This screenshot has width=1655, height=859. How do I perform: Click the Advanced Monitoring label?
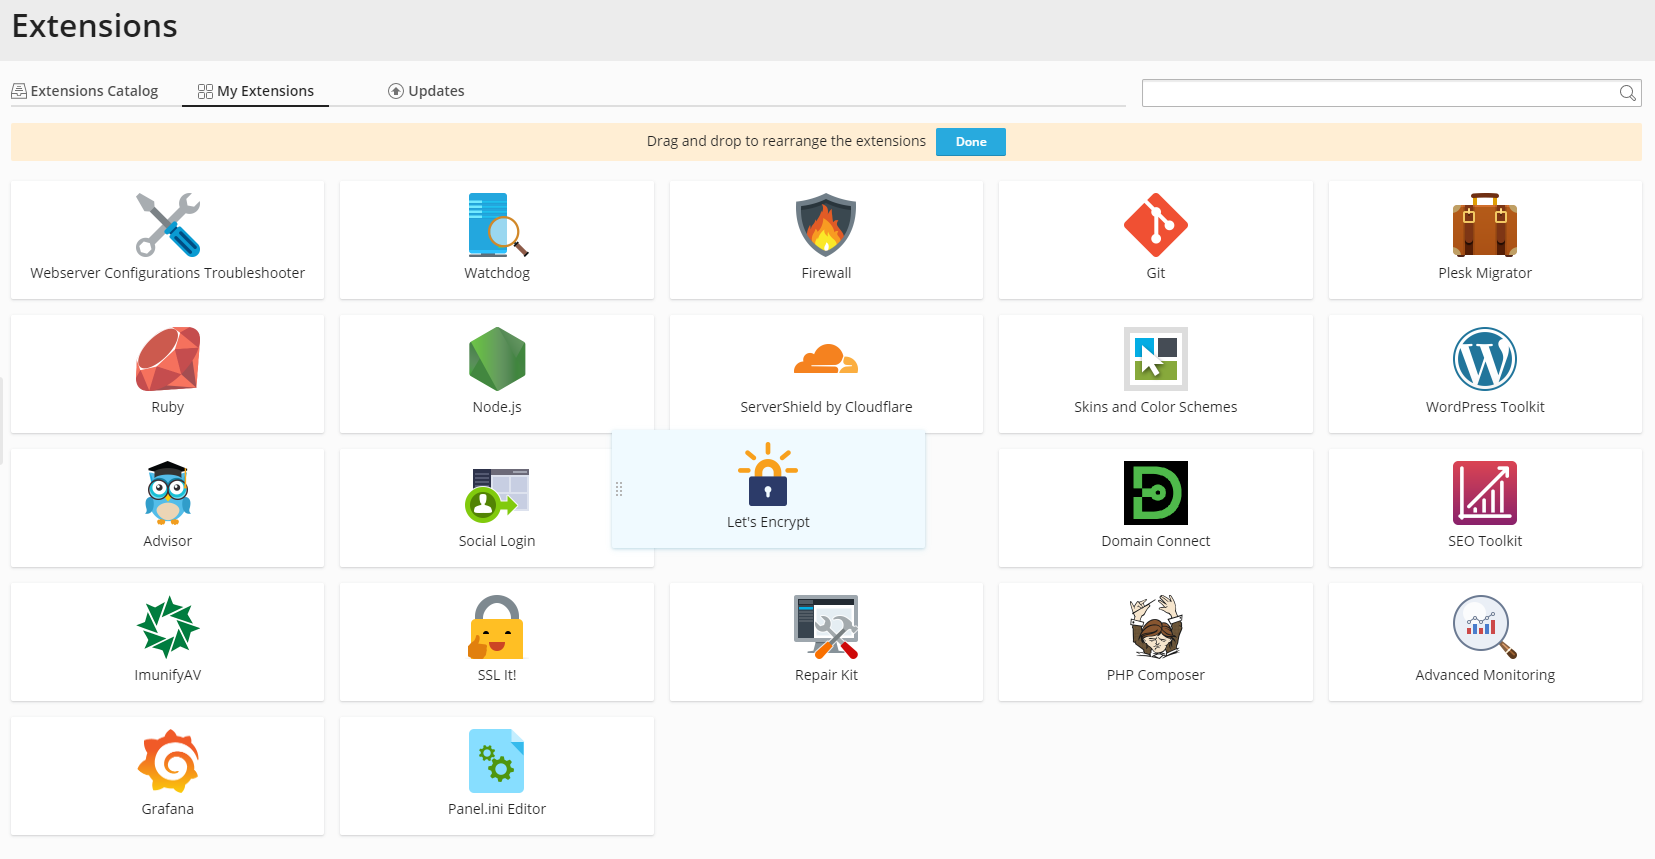1484,675
